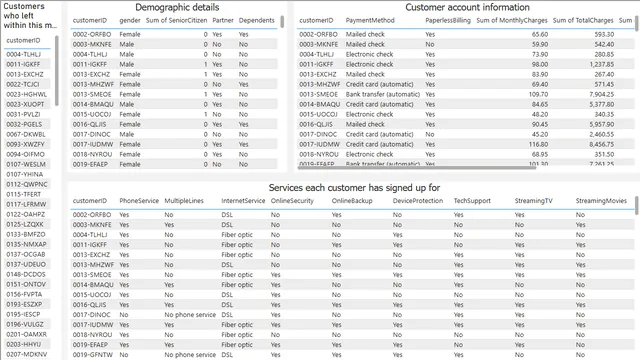Select customer 0022-TCJCI in the slicer
This screenshot has height=360, width=640.
coord(27,84)
